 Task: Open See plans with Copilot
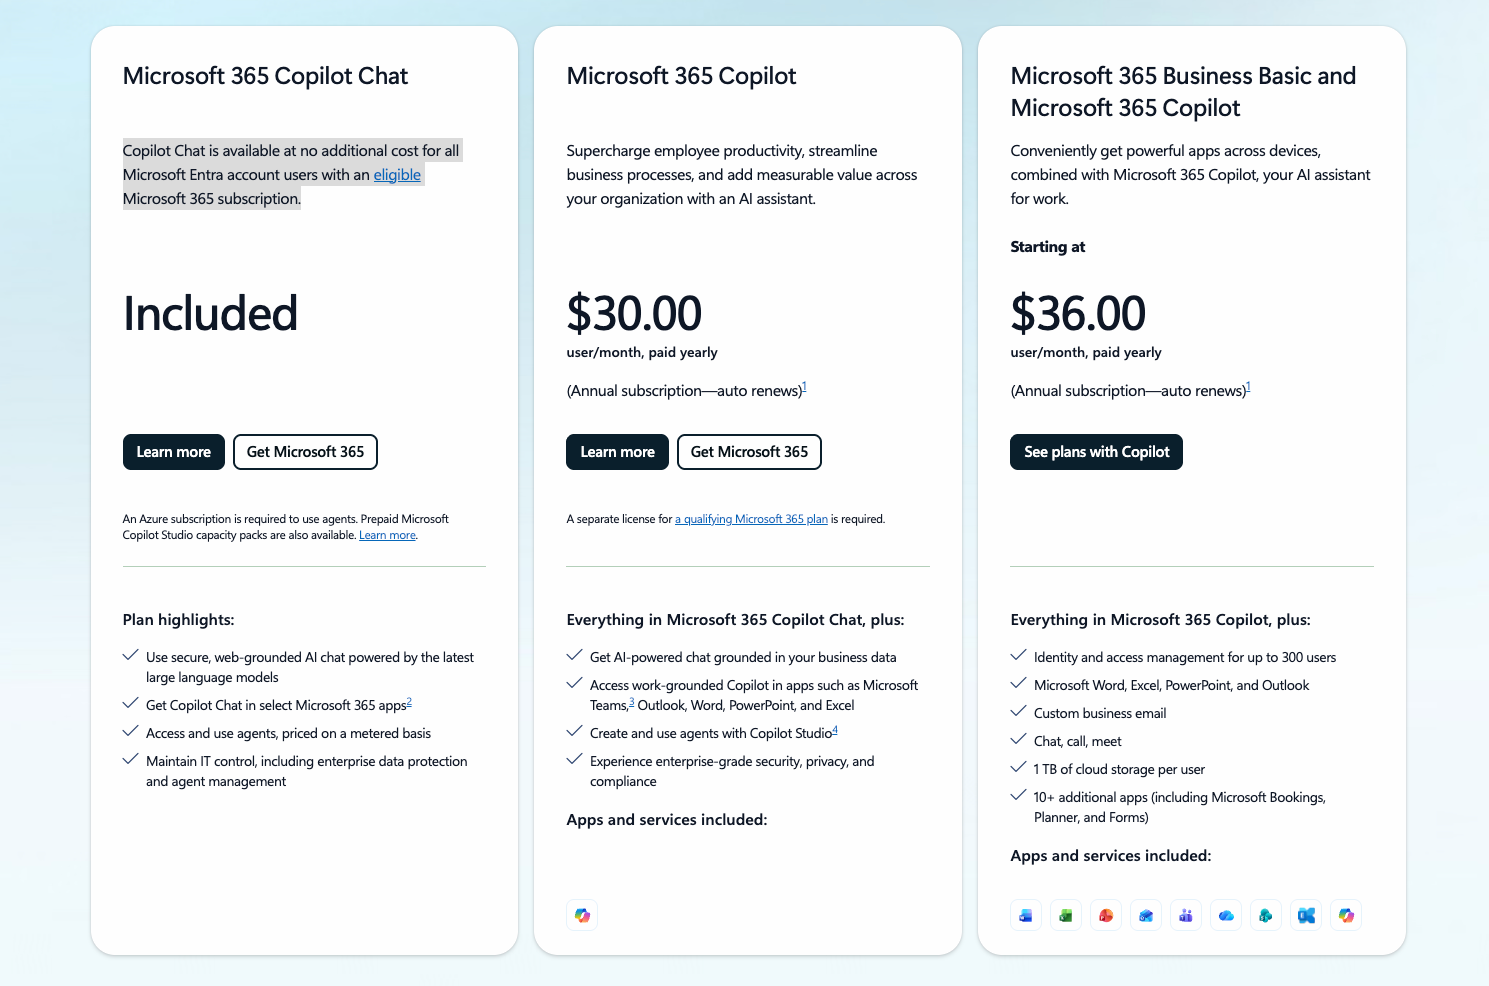pyautogui.click(x=1096, y=452)
